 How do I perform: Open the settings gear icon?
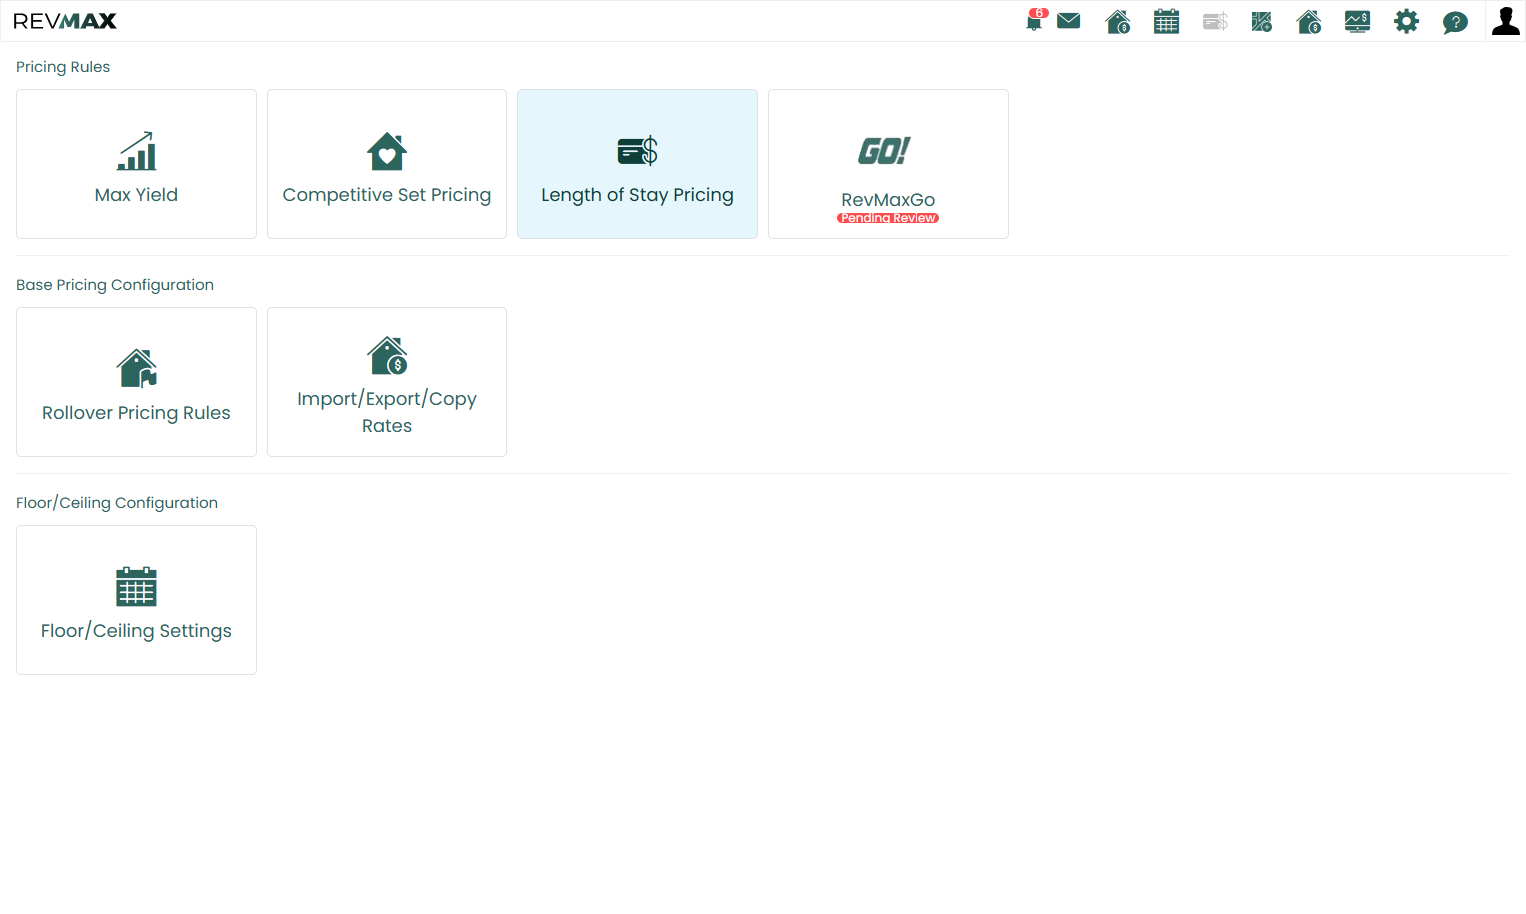[x=1406, y=21]
